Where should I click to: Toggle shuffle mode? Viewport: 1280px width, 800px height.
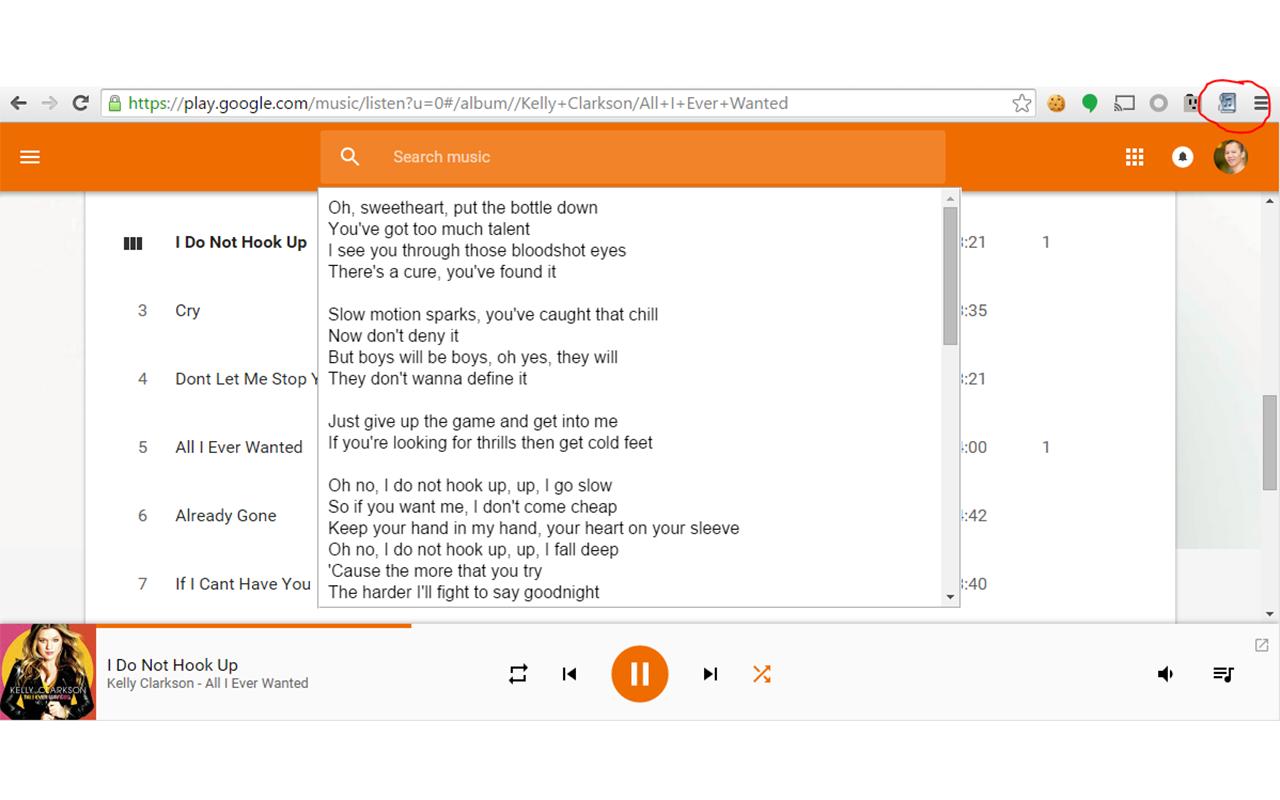pyautogui.click(x=762, y=674)
